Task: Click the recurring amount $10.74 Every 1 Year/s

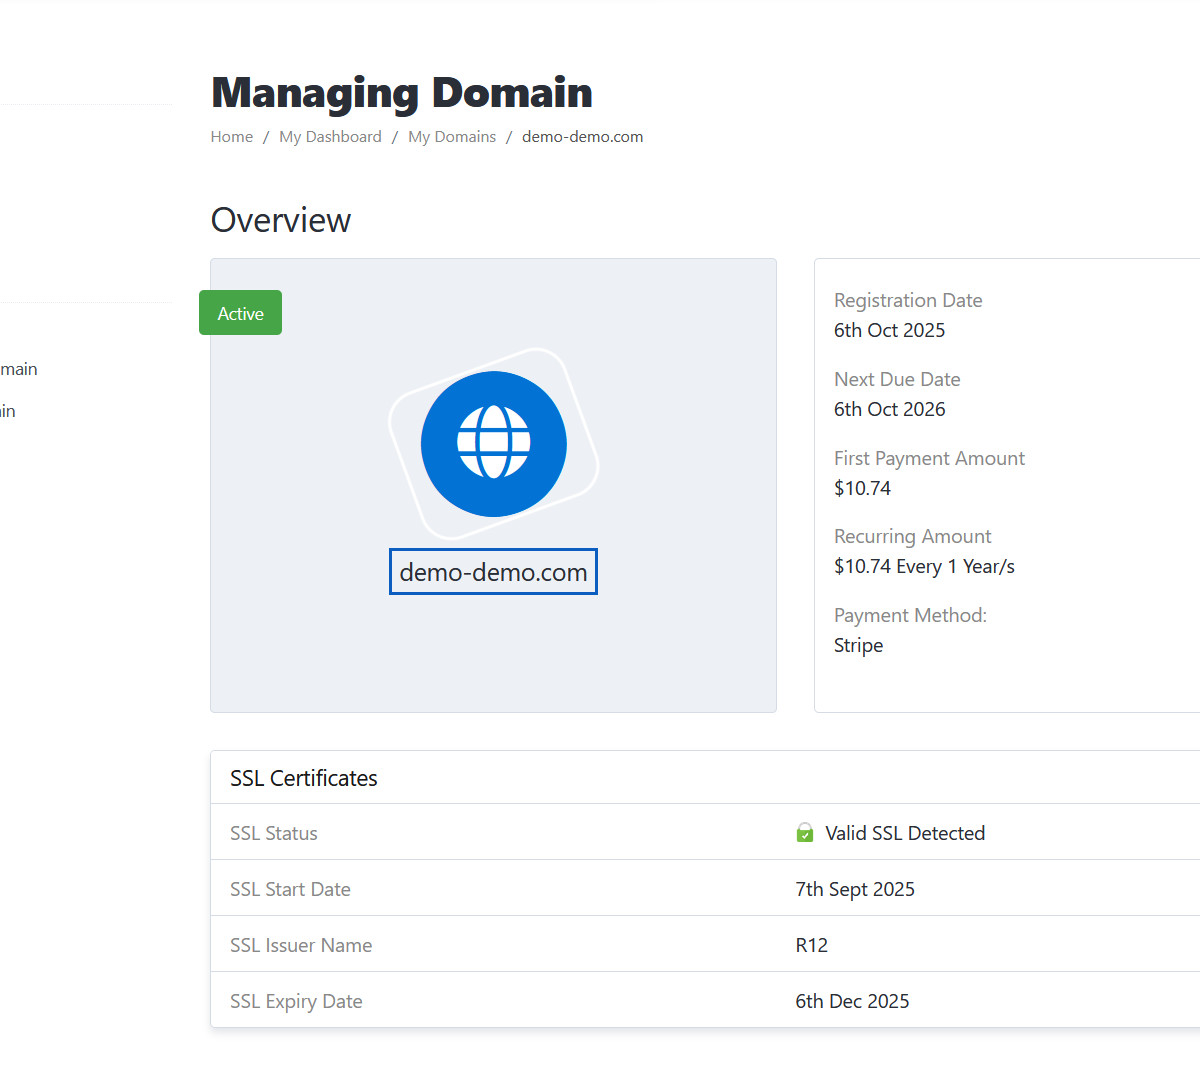Action: (x=924, y=567)
